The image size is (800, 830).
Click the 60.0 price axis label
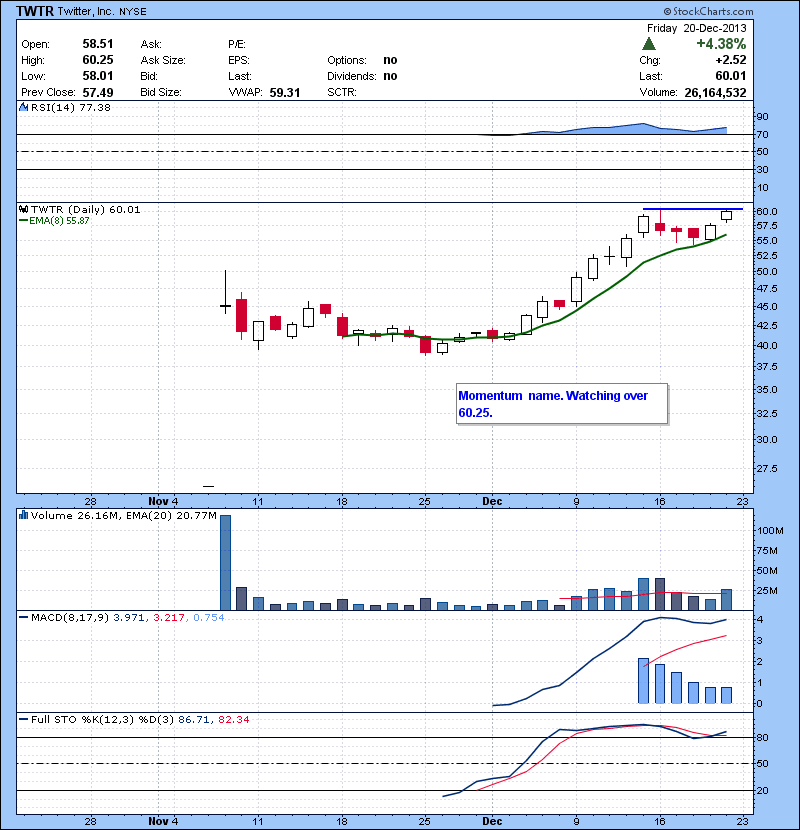tap(767, 211)
